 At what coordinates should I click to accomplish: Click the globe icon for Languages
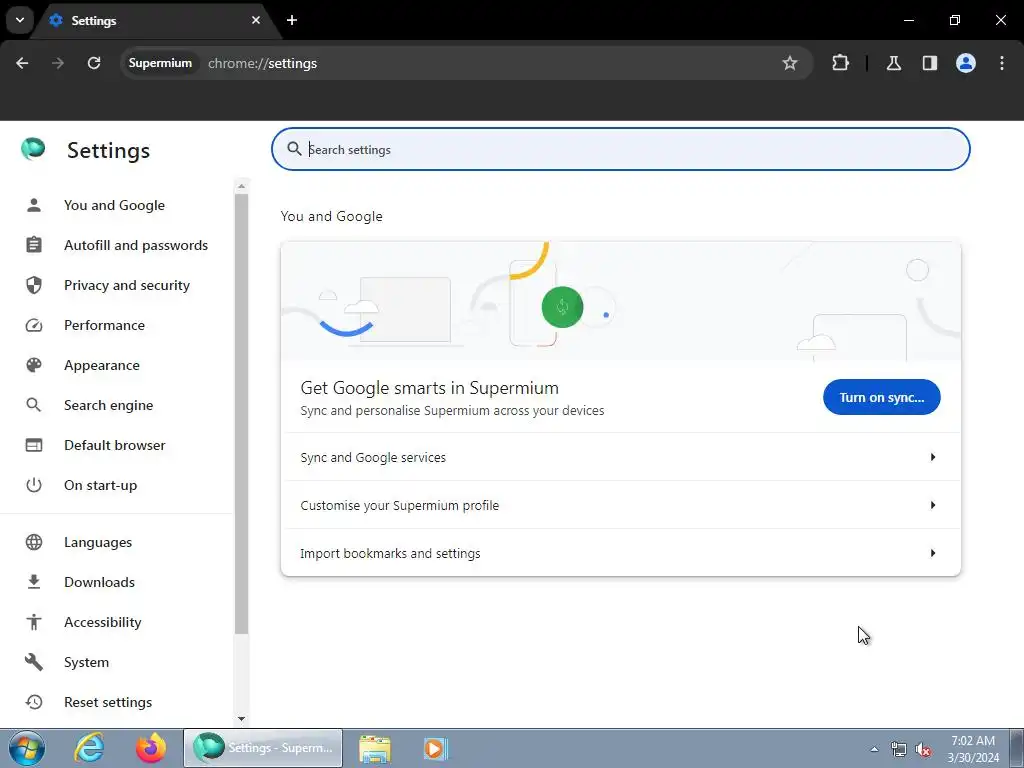point(34,542)
